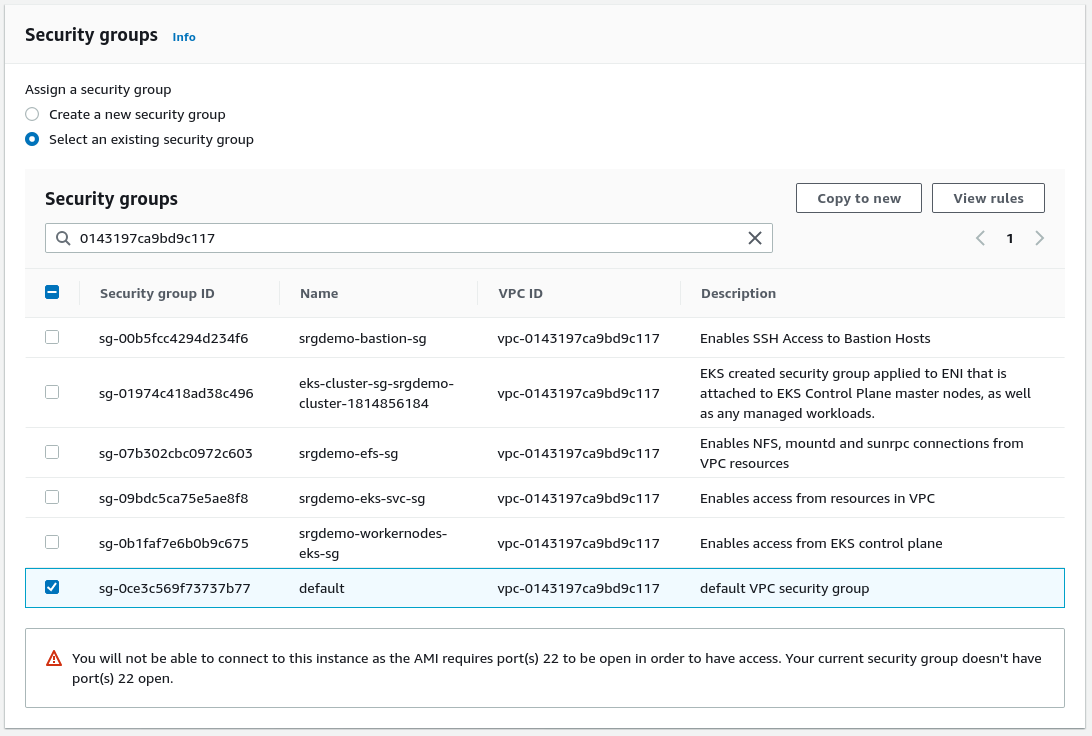Click page number 1 in pagination
The height and width of the screenshot is (736, 1092).
coord(1010,238)
